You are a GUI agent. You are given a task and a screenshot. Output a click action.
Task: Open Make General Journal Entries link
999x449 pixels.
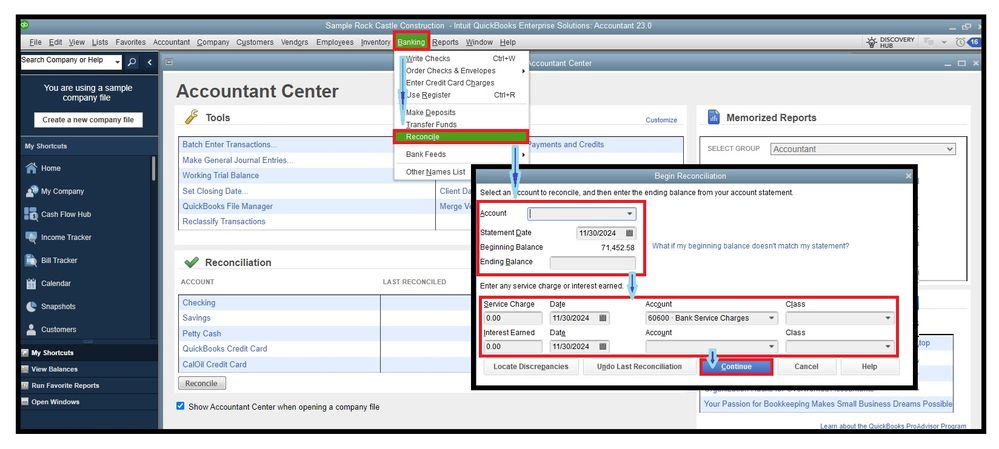point(238,160)
